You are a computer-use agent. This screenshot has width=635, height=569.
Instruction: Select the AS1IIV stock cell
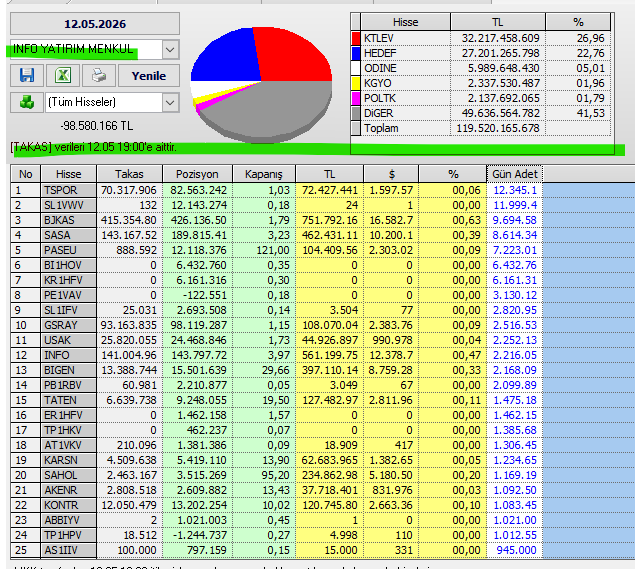pyautogui.click(x=68, y=550)
